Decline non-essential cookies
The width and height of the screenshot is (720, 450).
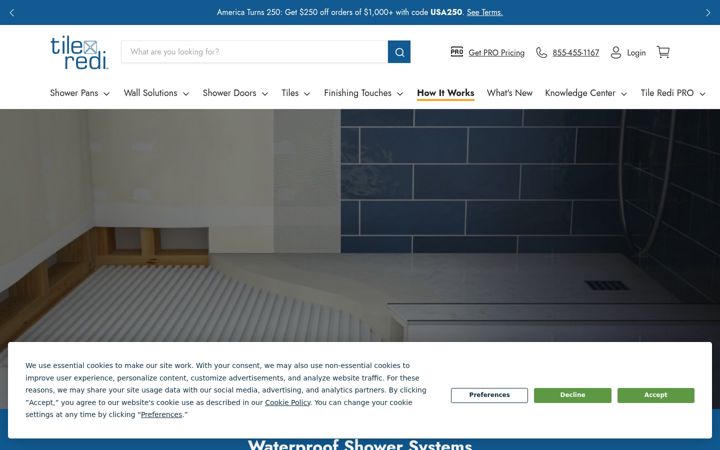pyautogui.click(x=573, y=395)
